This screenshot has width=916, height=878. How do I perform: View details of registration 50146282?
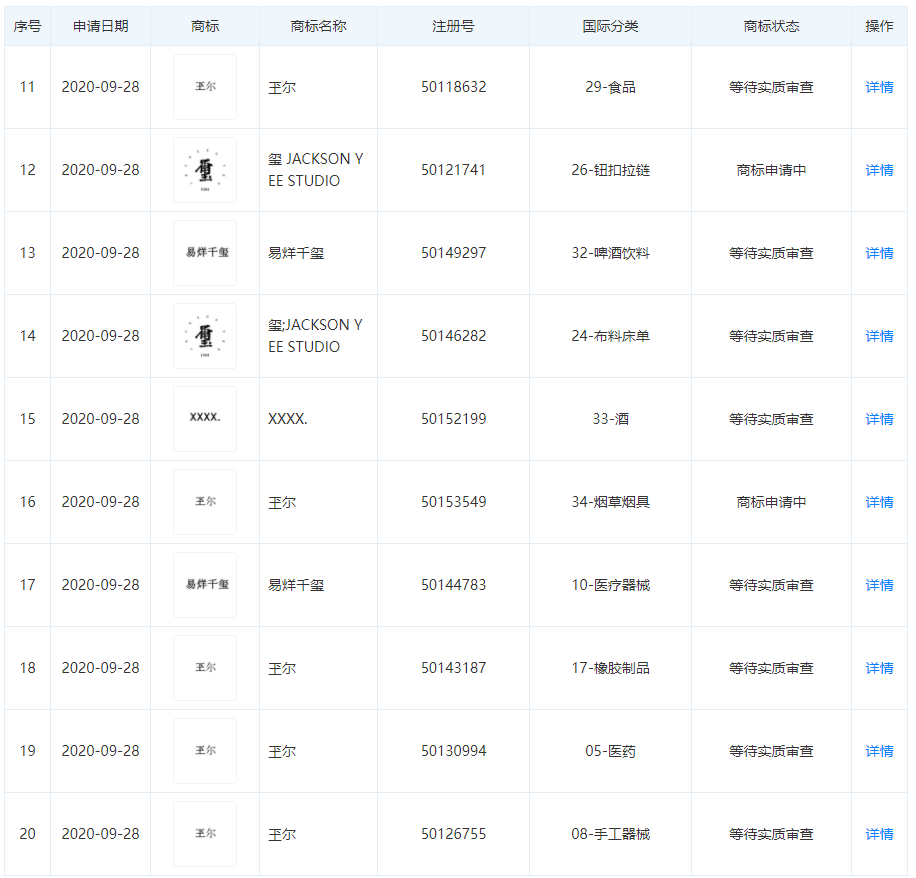[x=879, y=336]
